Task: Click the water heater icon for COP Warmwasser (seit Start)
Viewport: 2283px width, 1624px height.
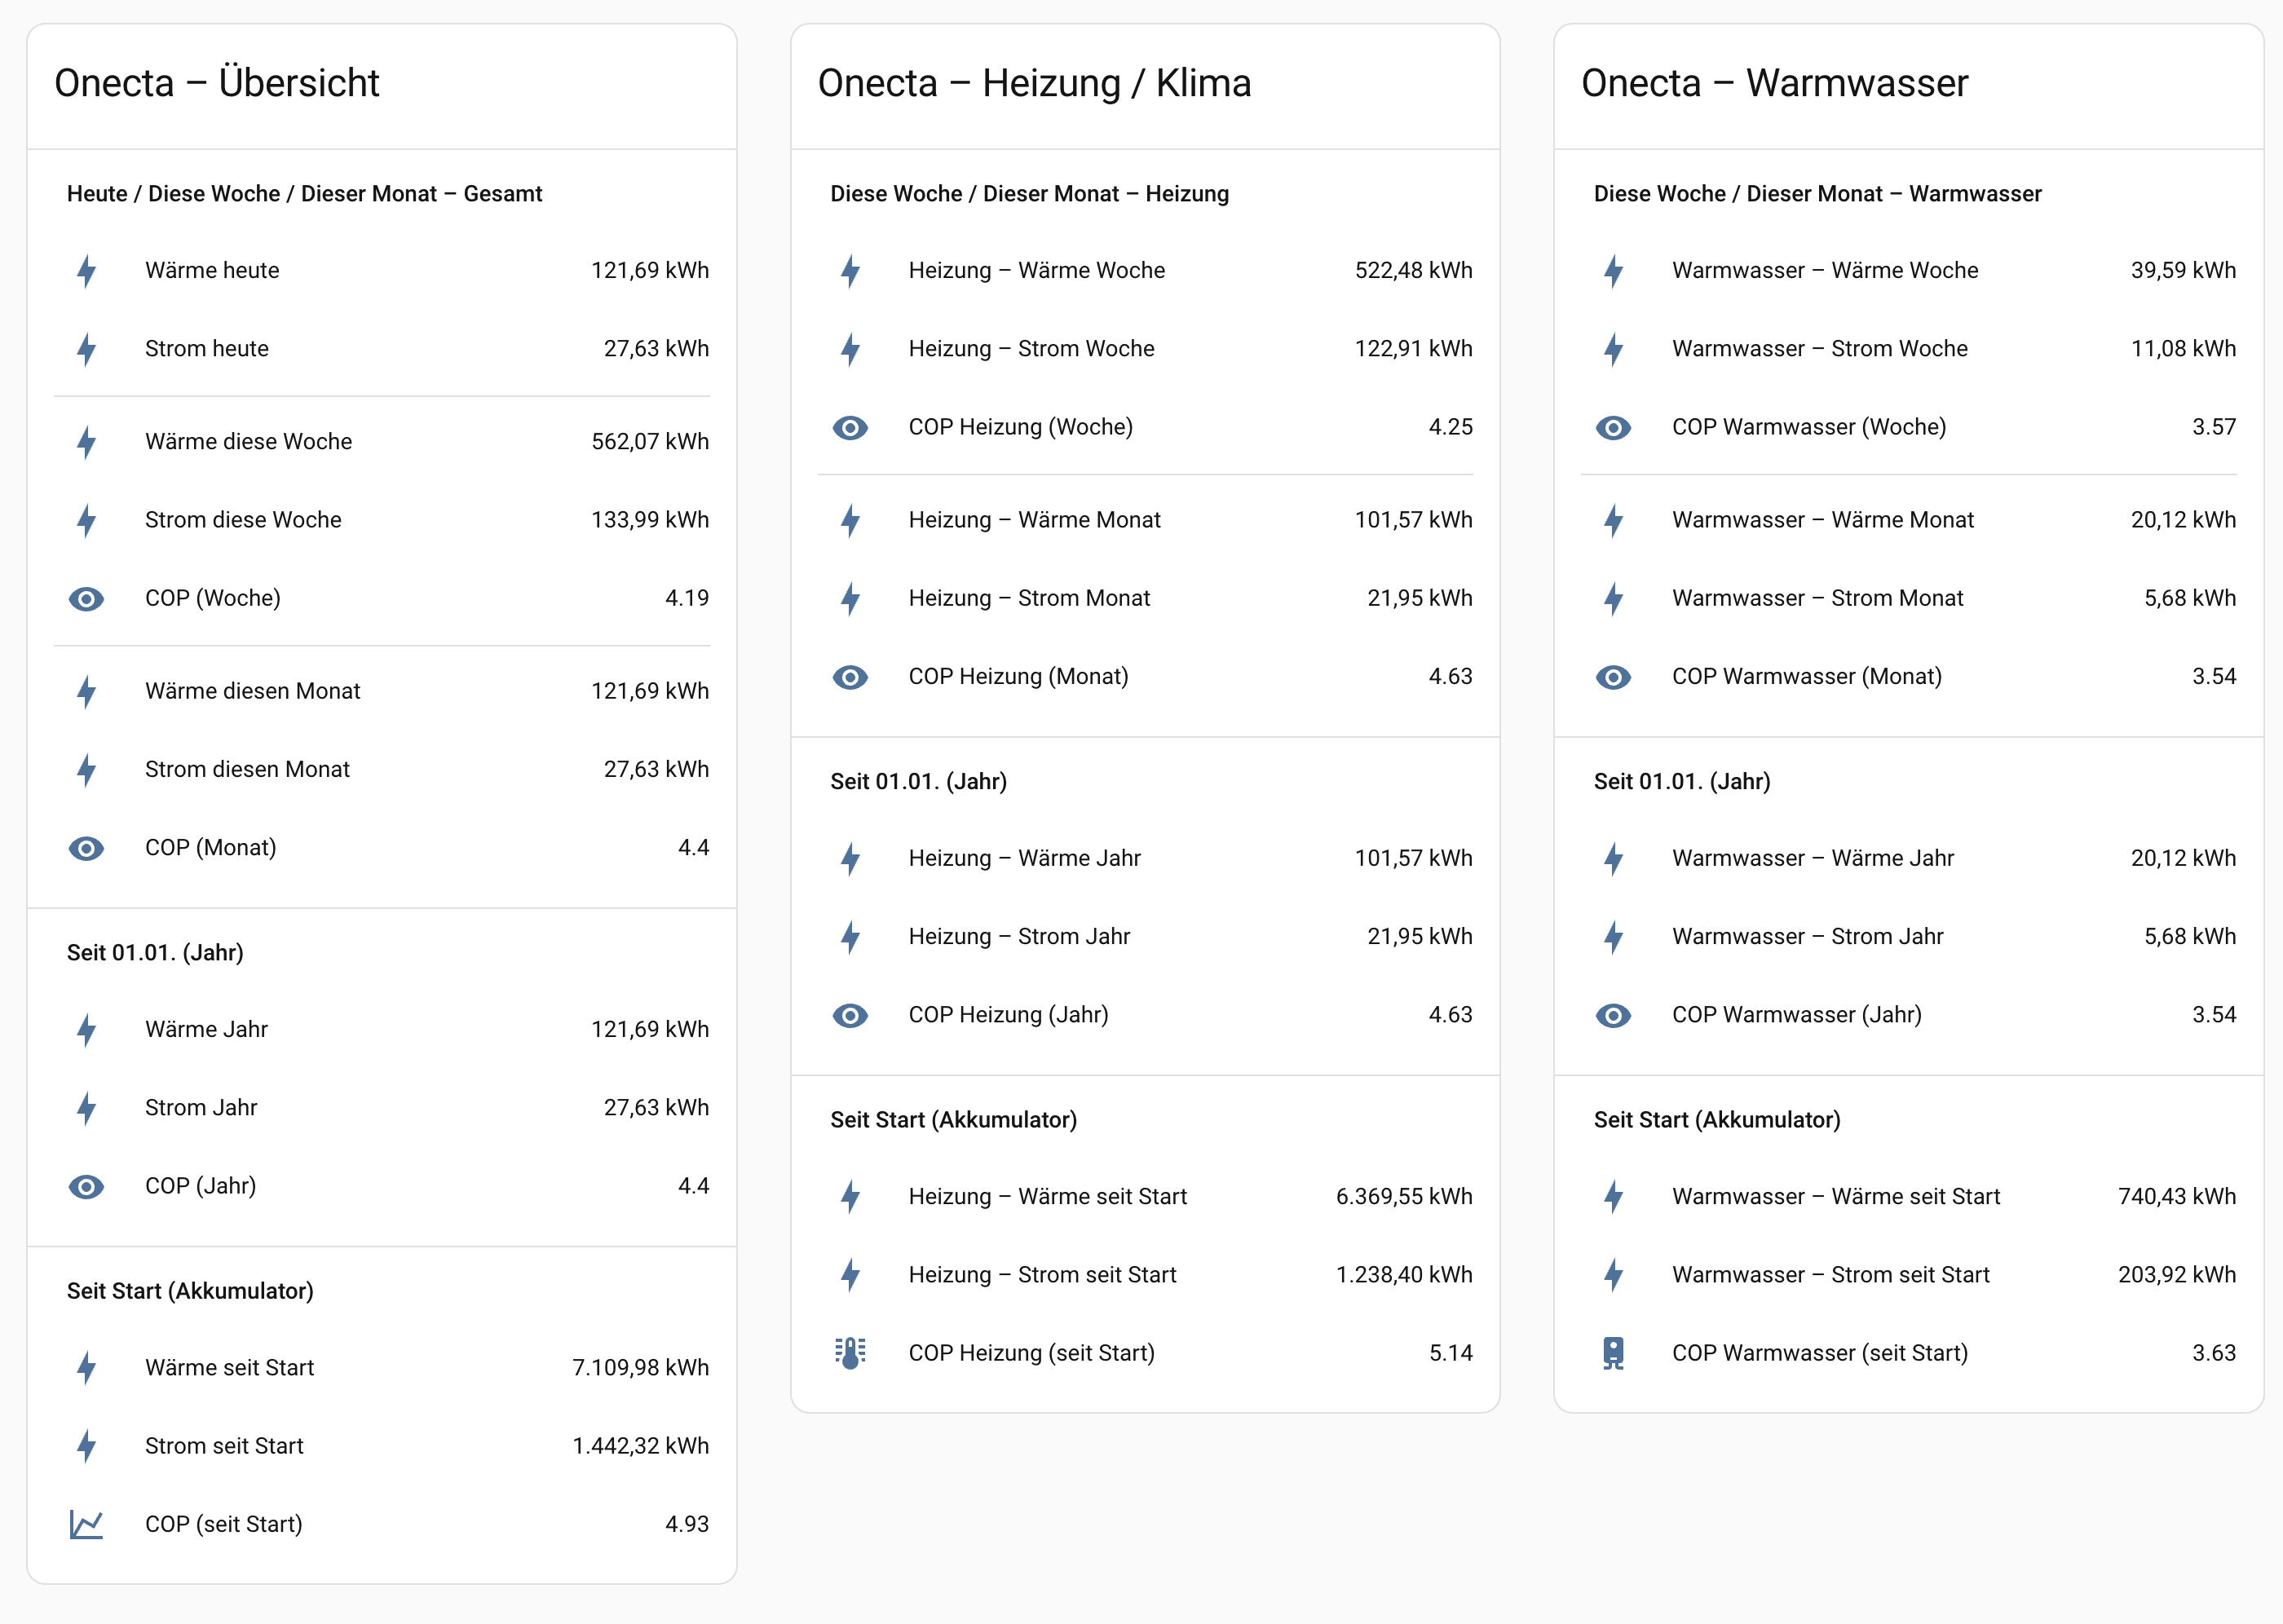Action: click(x=1613, y=1353)
